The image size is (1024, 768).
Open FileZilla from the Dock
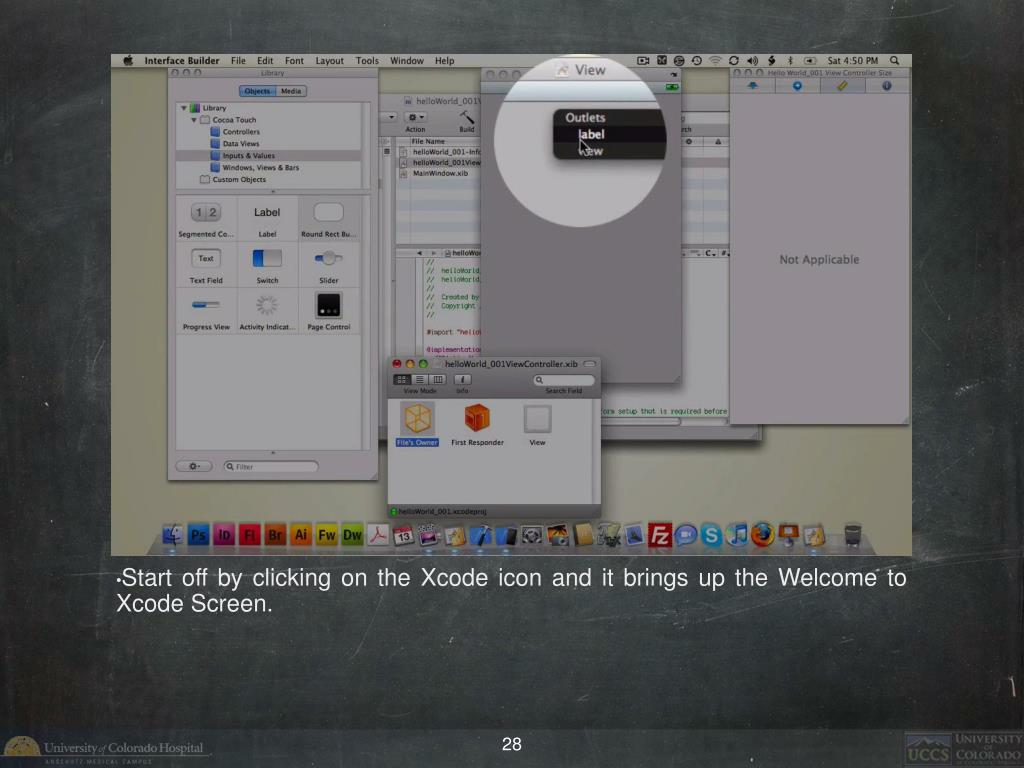(x=660, y=536)
